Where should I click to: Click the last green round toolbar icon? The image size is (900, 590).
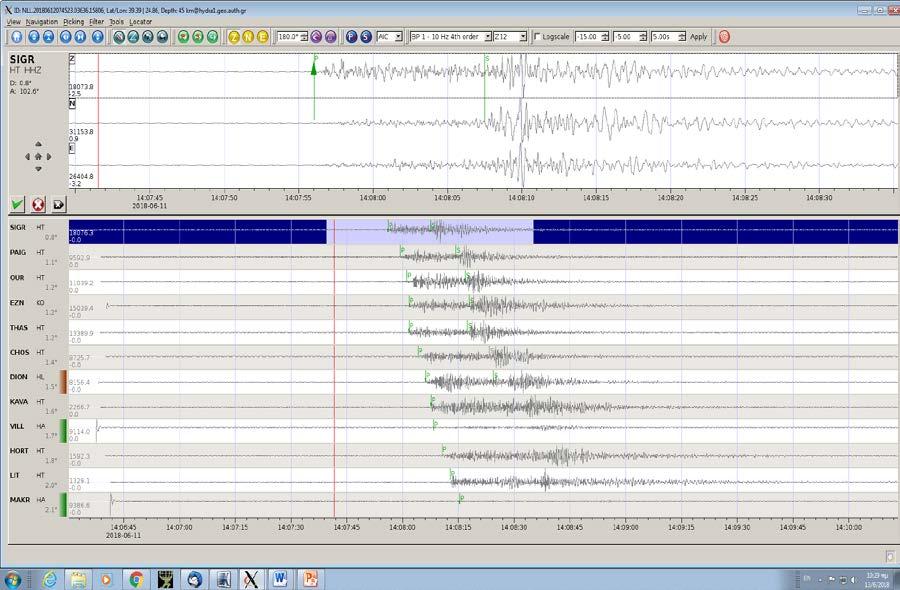tap(212, 37)
